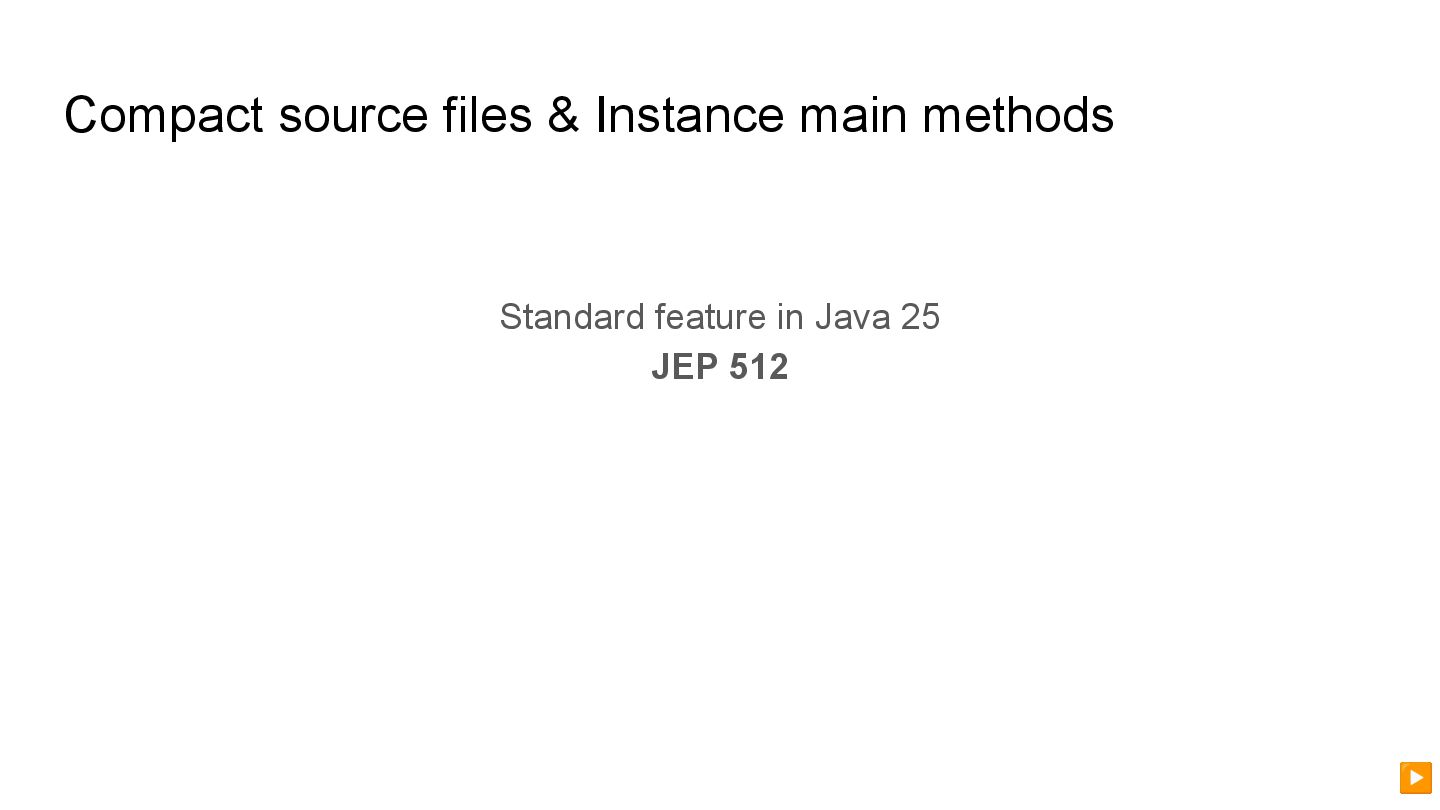Advance slide using bottom-right play arrow
The height and width of the screenshot is (810, 1440).
[x=1415, y=777]
